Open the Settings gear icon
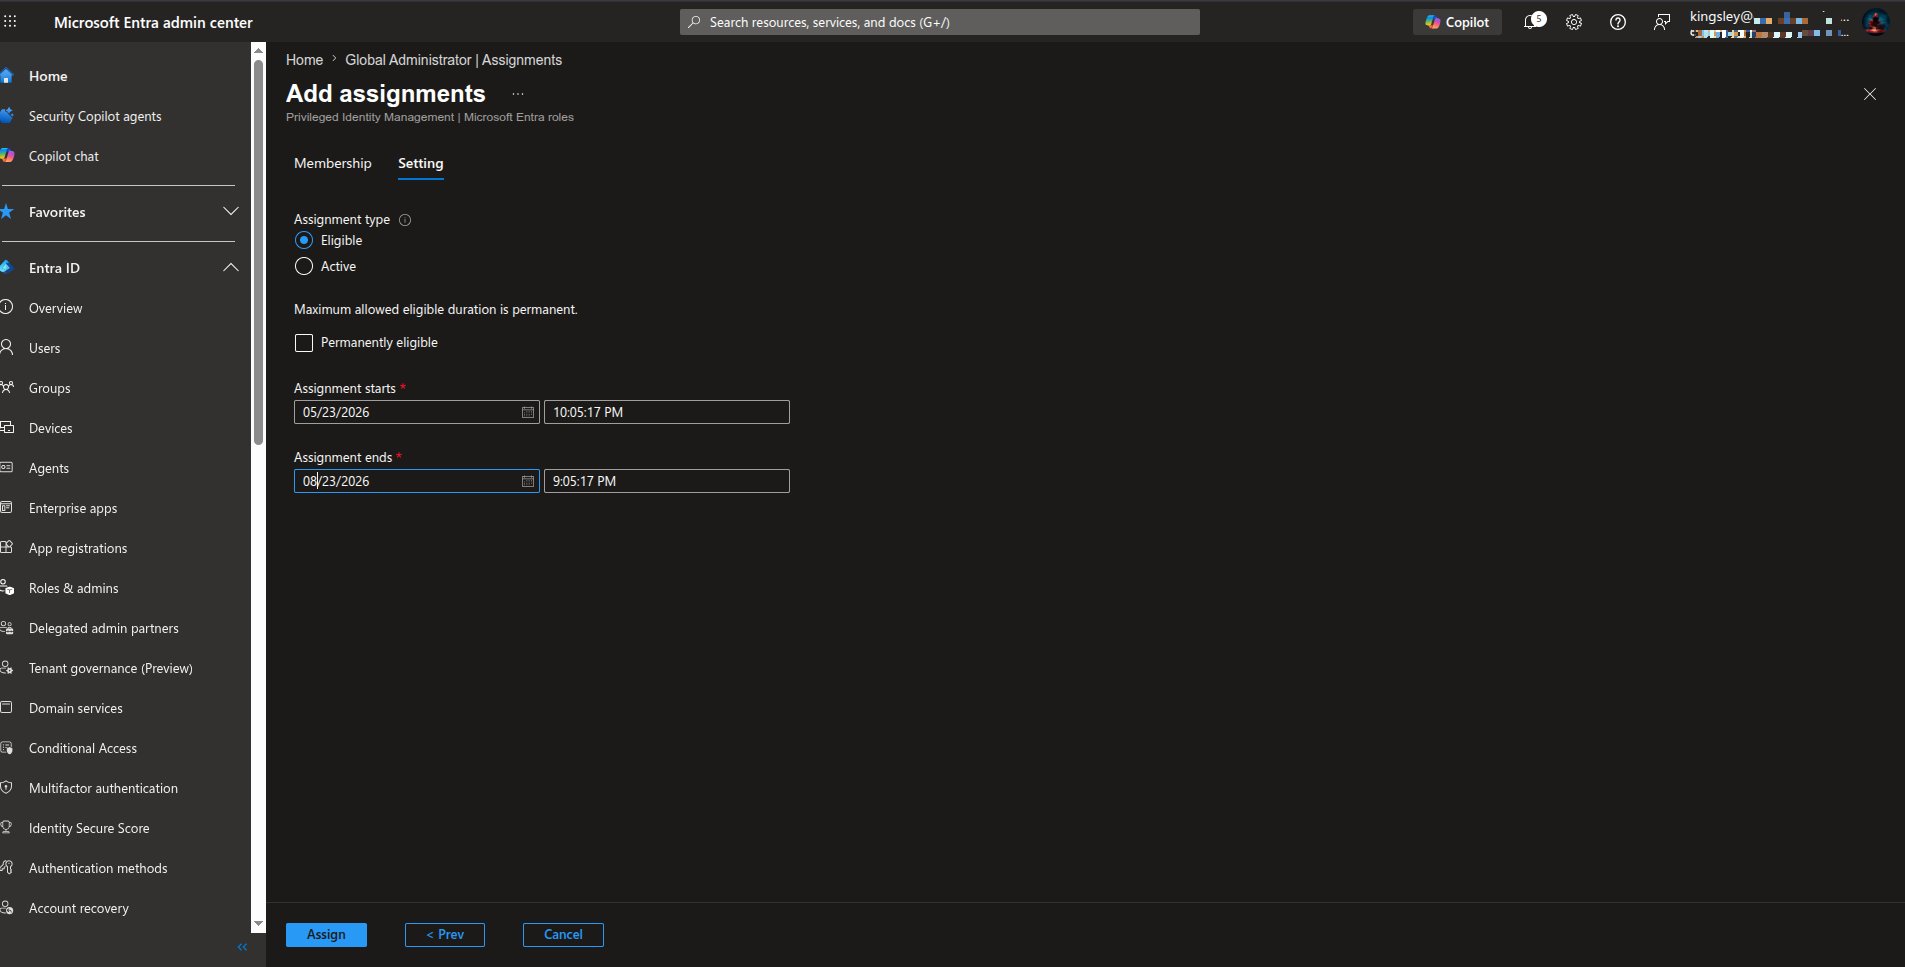This screenshot has width=1905, height=967. 1574,22
